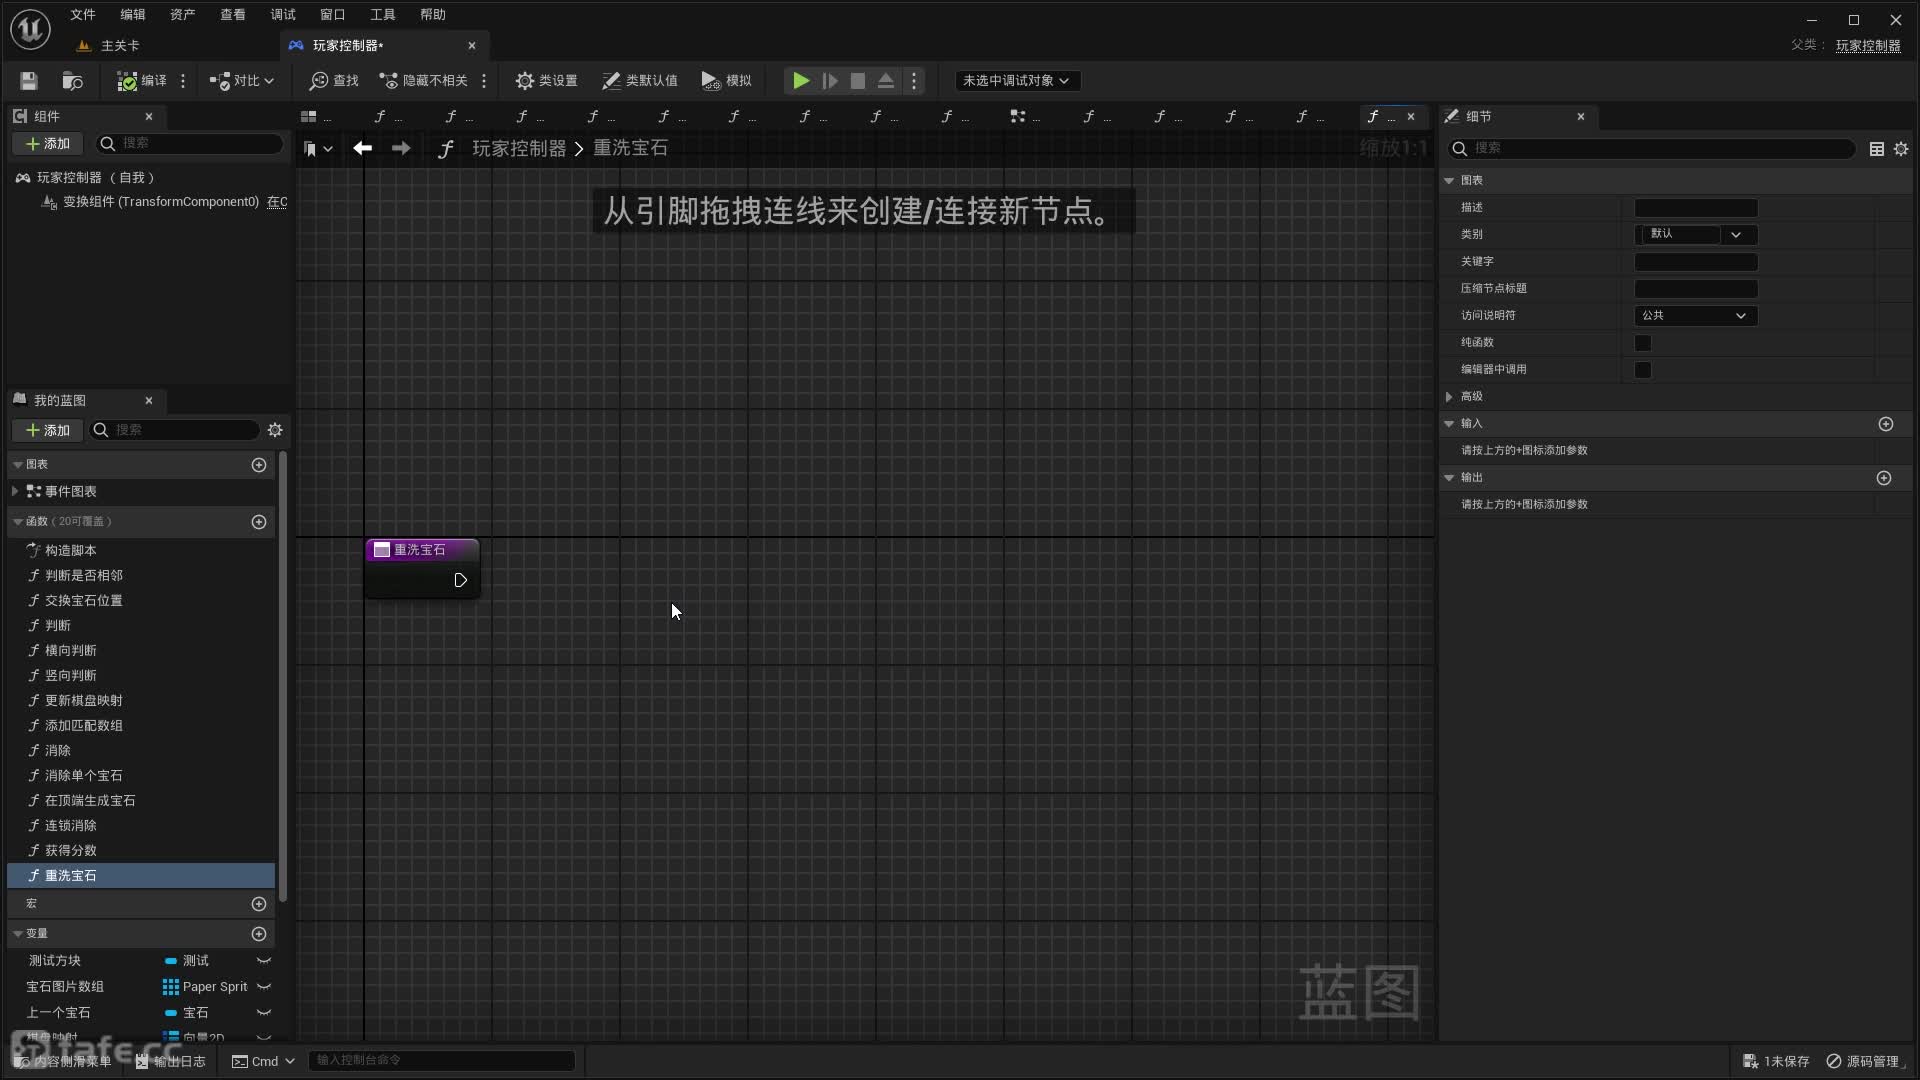Toggle the 纯函数 checkbox
Viewport: 1920px width, 1080px height.
(1643, 343)
